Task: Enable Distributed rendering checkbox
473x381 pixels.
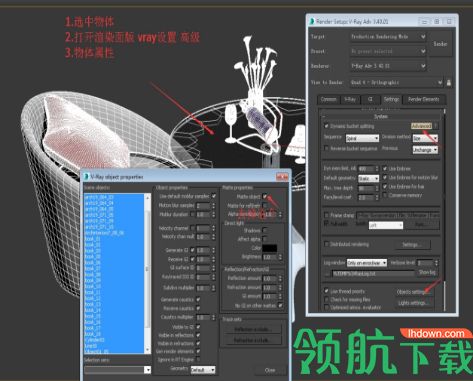Action: tap(326, 244)
